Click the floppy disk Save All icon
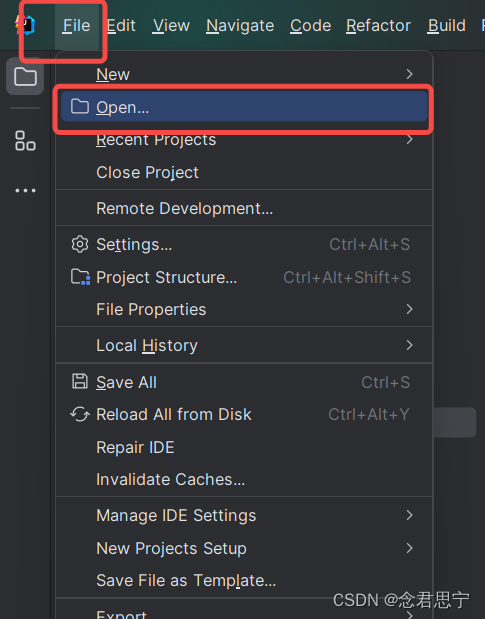 [x=80, y=382]
